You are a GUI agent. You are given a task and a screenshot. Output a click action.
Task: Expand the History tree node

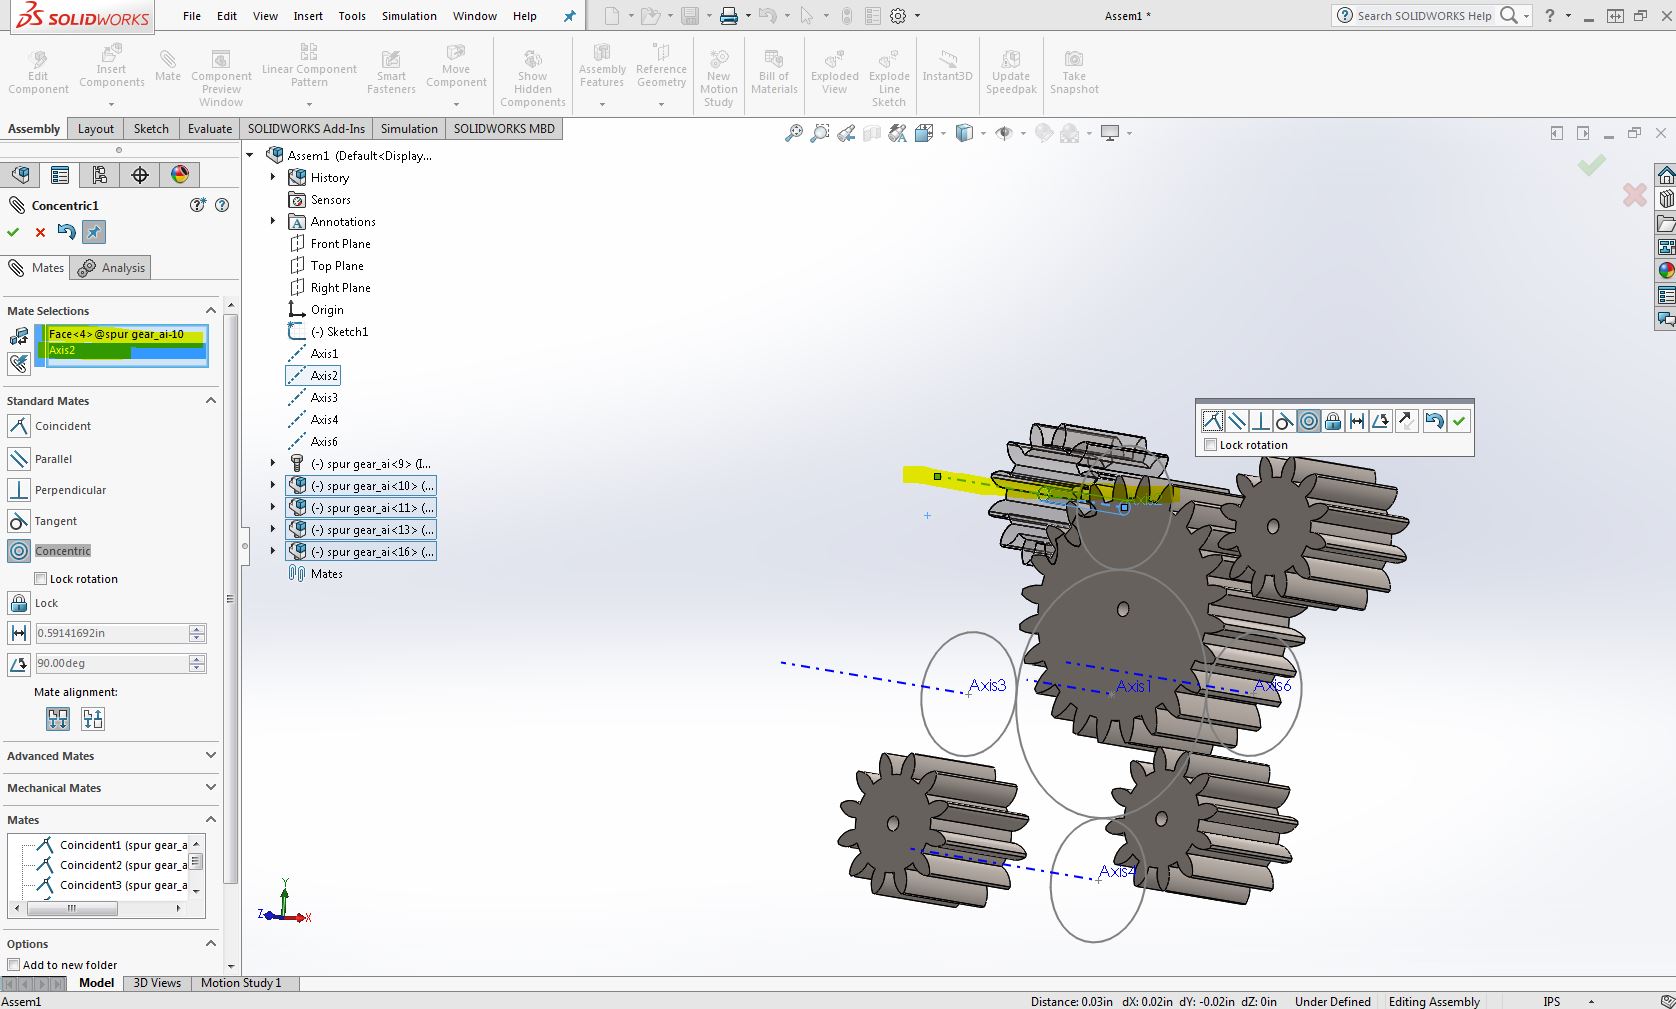pos(273,177)
